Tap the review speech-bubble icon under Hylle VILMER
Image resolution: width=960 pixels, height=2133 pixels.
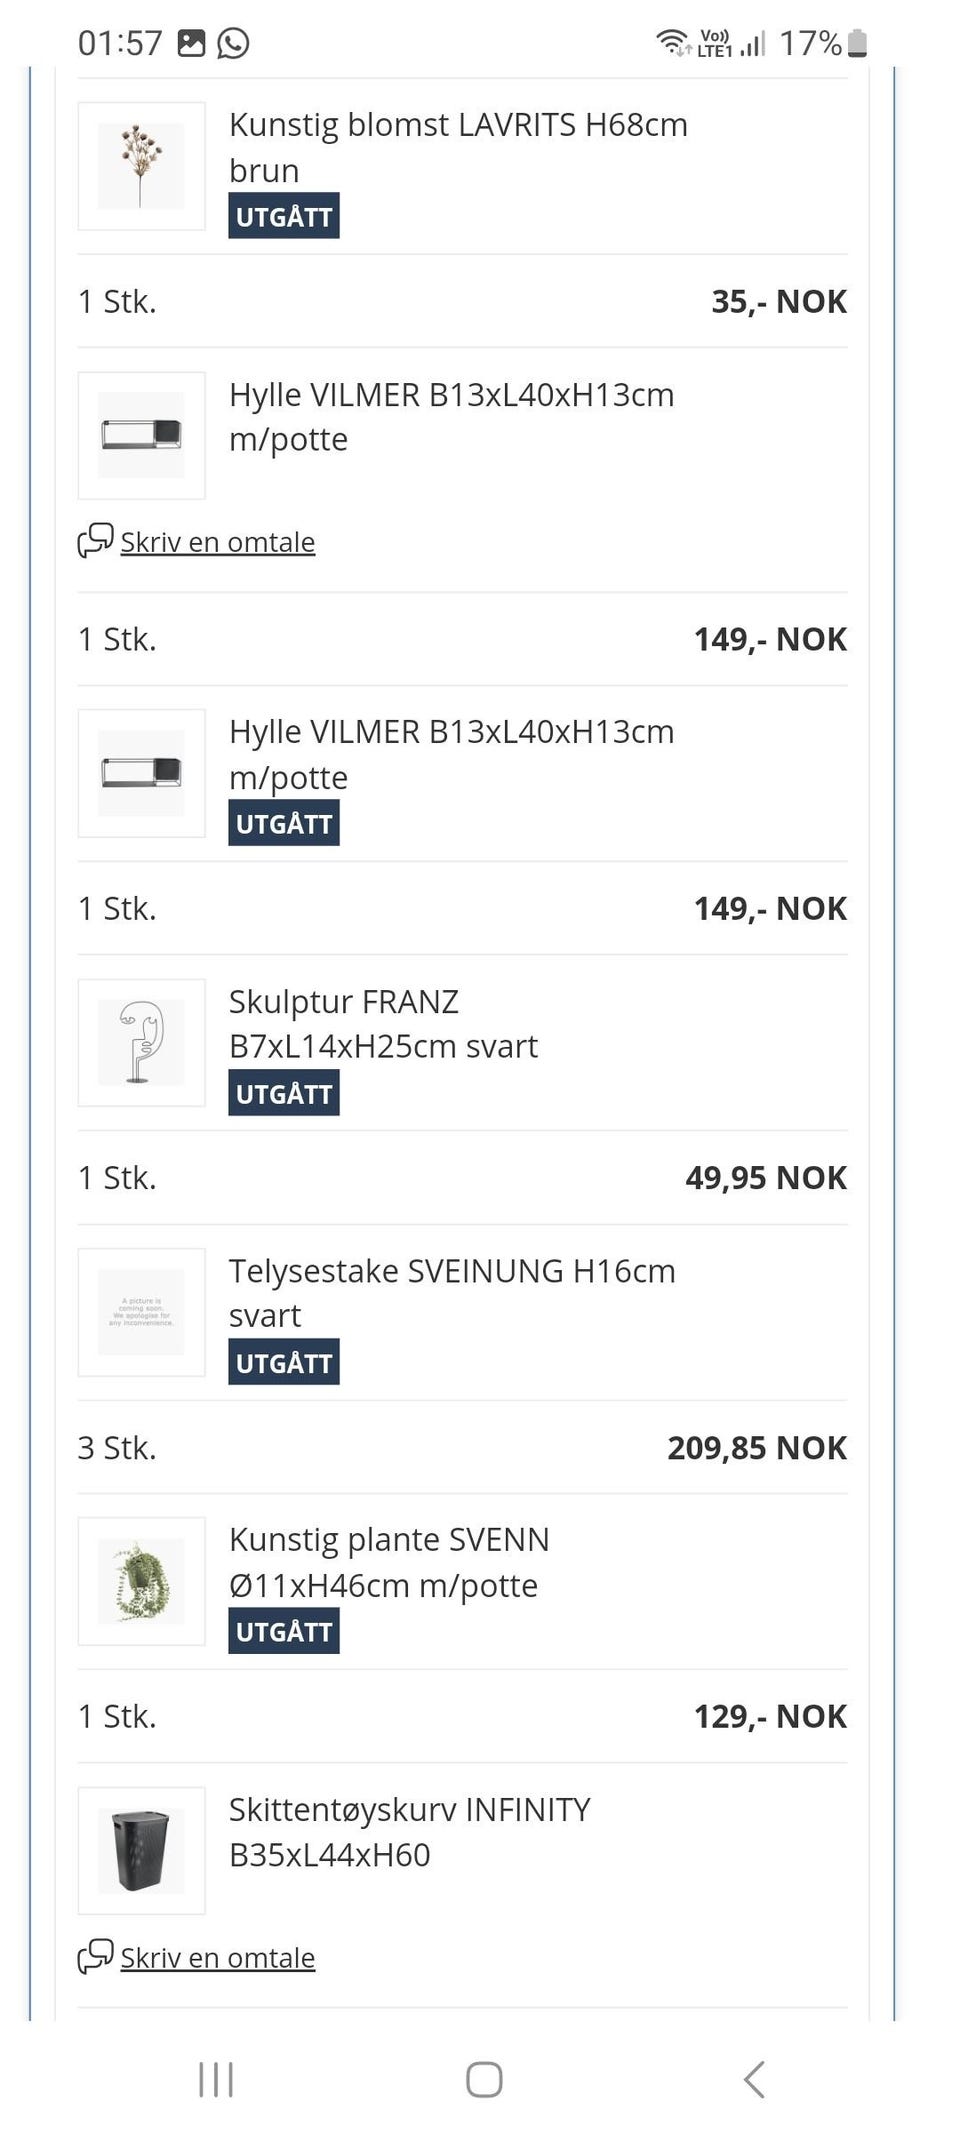pyautogui.click(x=96, y=540)
